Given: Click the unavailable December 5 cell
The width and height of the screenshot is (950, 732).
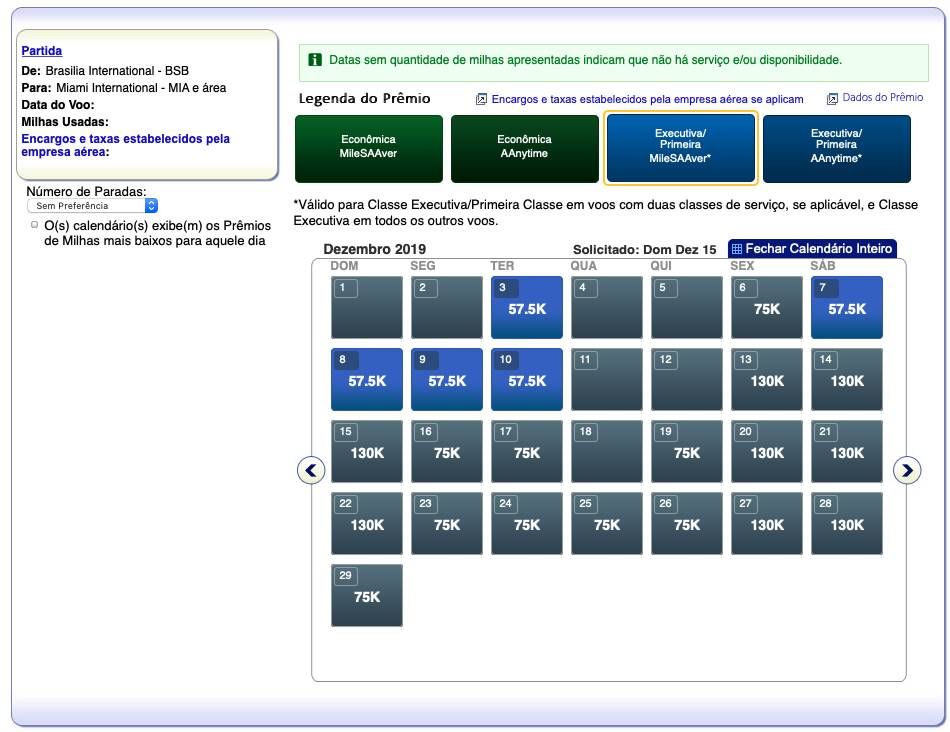Looking at the screenshot, I should point(687,307).
